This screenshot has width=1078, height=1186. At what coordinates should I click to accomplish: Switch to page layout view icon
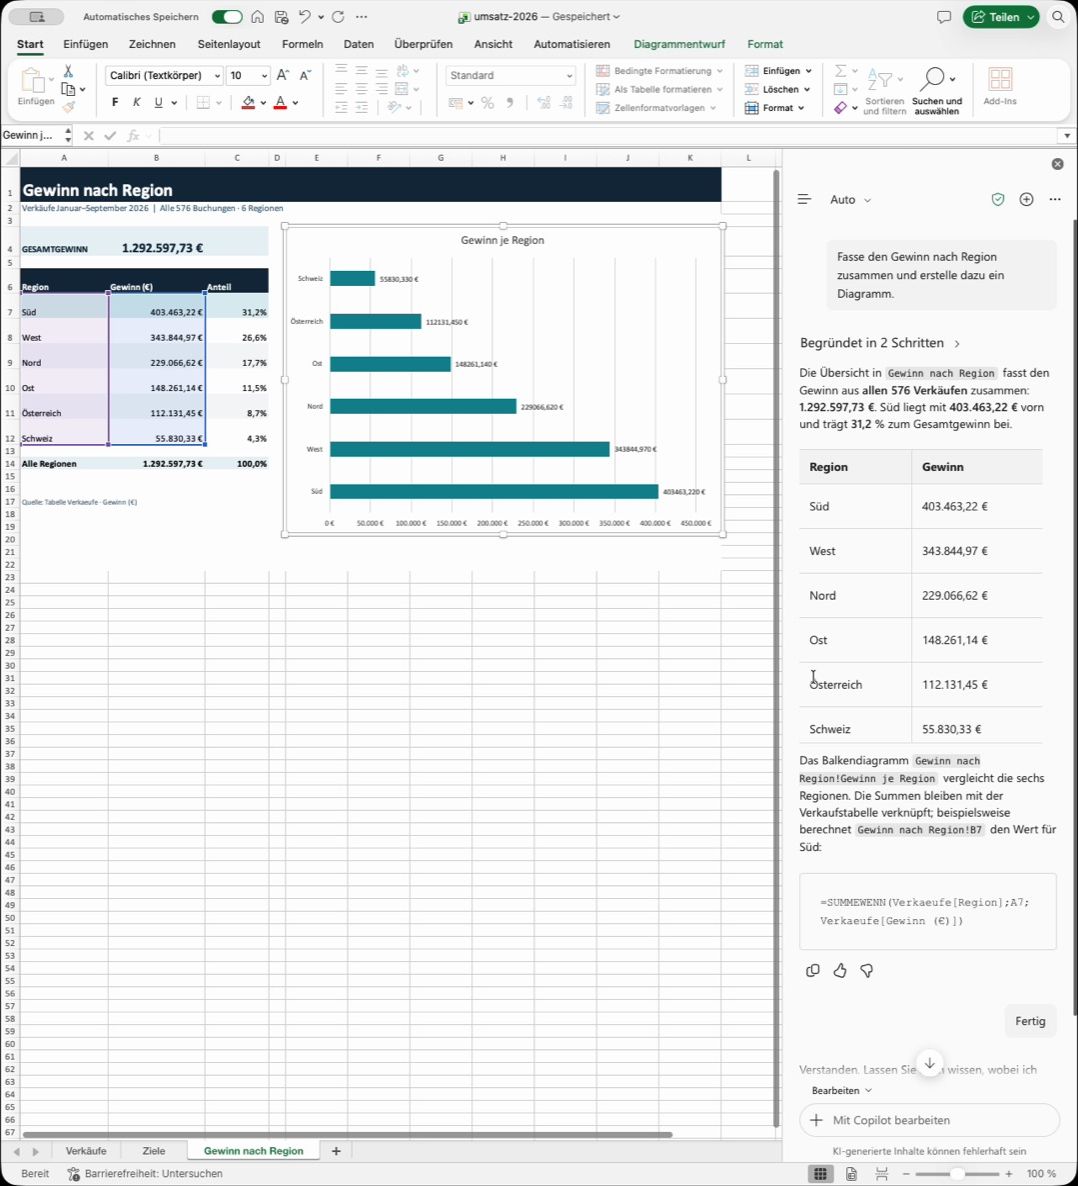pyautogui.click(x=851, y=1174)
